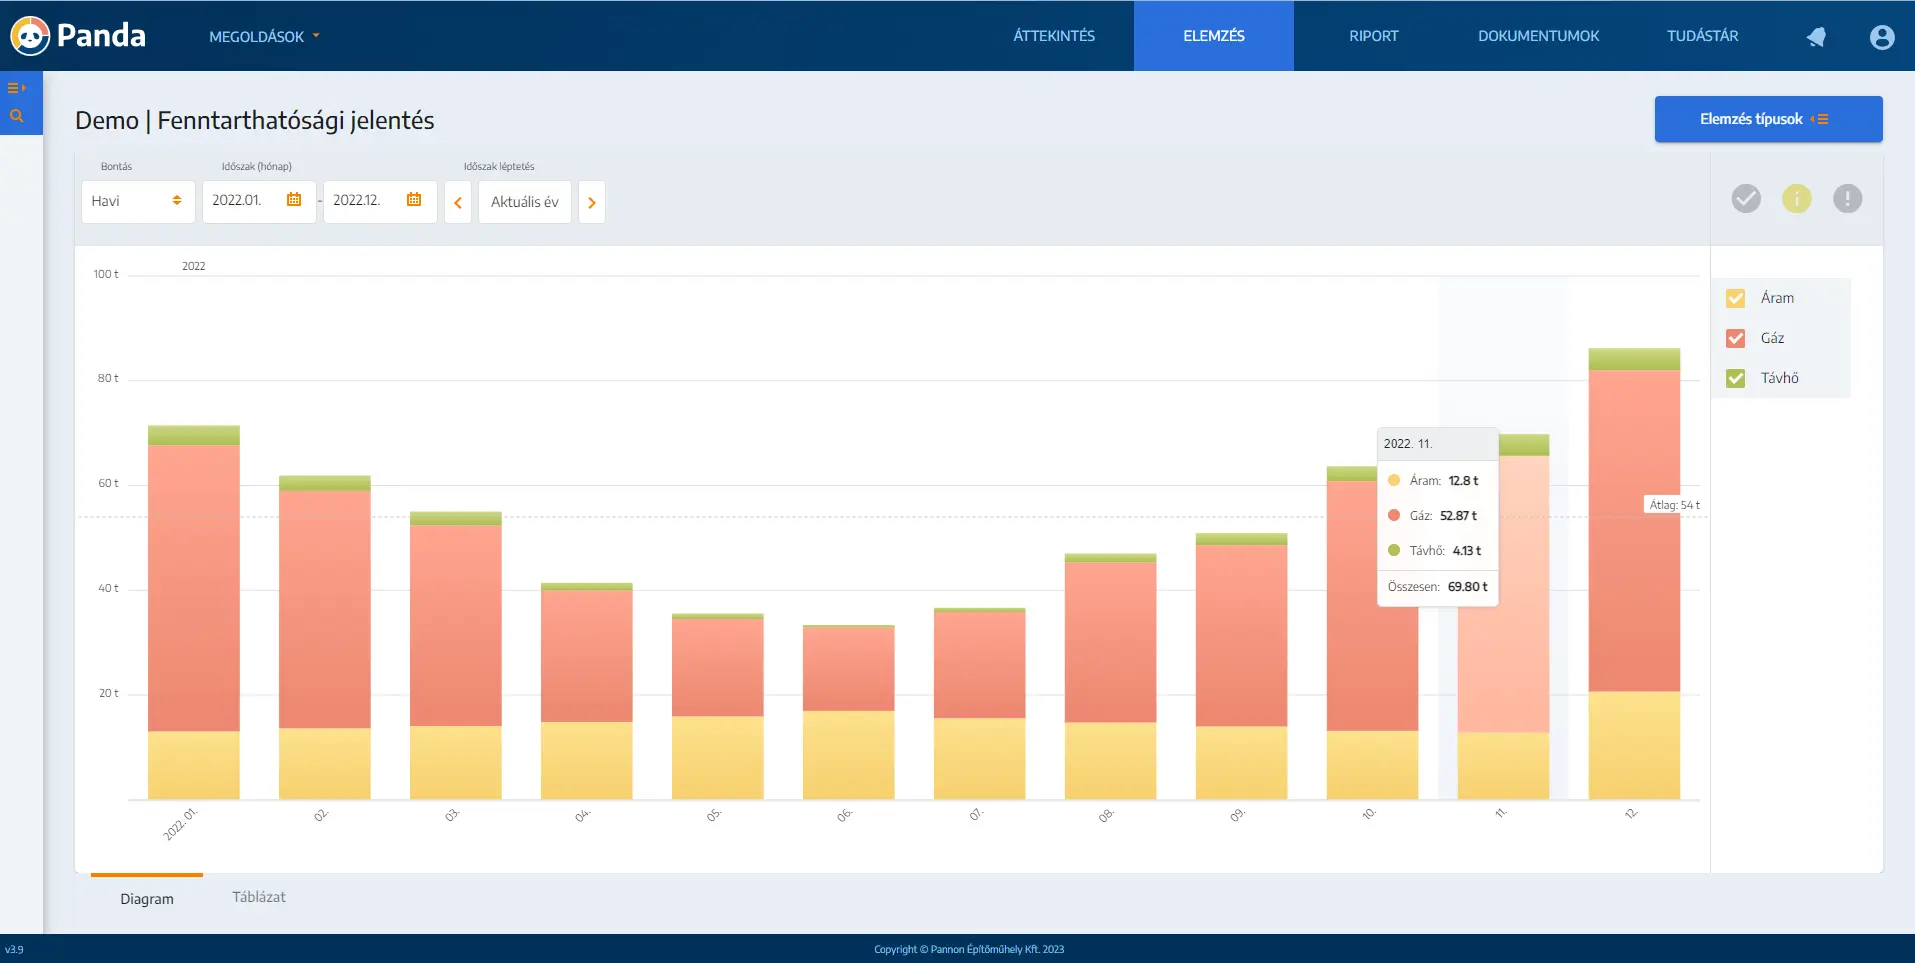This screenshot has width=1915, height=963.
Task: Uncheck the Áram legend checkbox
Action: (1736, 298)
